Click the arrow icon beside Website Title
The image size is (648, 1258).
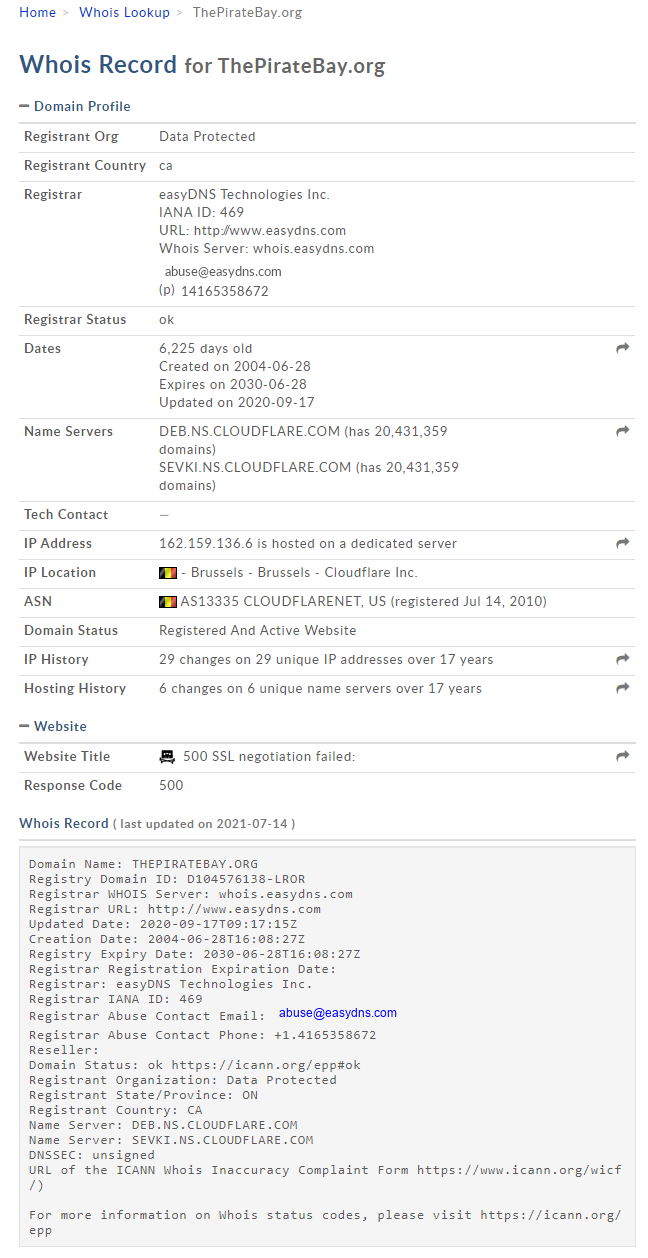(x=622, y=756)
